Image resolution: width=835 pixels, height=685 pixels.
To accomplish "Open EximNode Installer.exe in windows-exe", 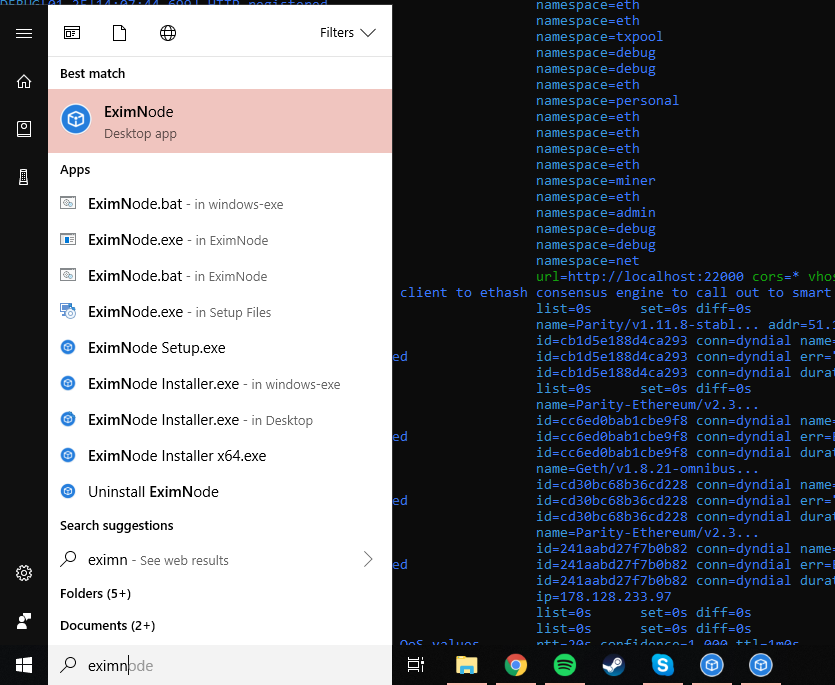I will (x=220, y=384).
